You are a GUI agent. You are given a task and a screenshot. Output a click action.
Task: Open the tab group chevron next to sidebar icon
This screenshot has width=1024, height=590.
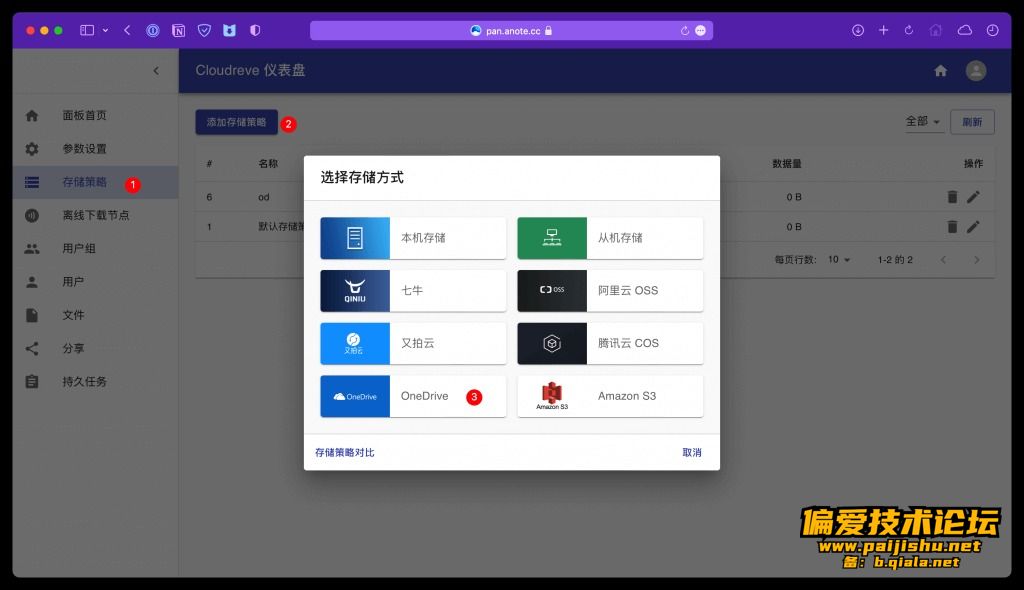pos(105,30)
